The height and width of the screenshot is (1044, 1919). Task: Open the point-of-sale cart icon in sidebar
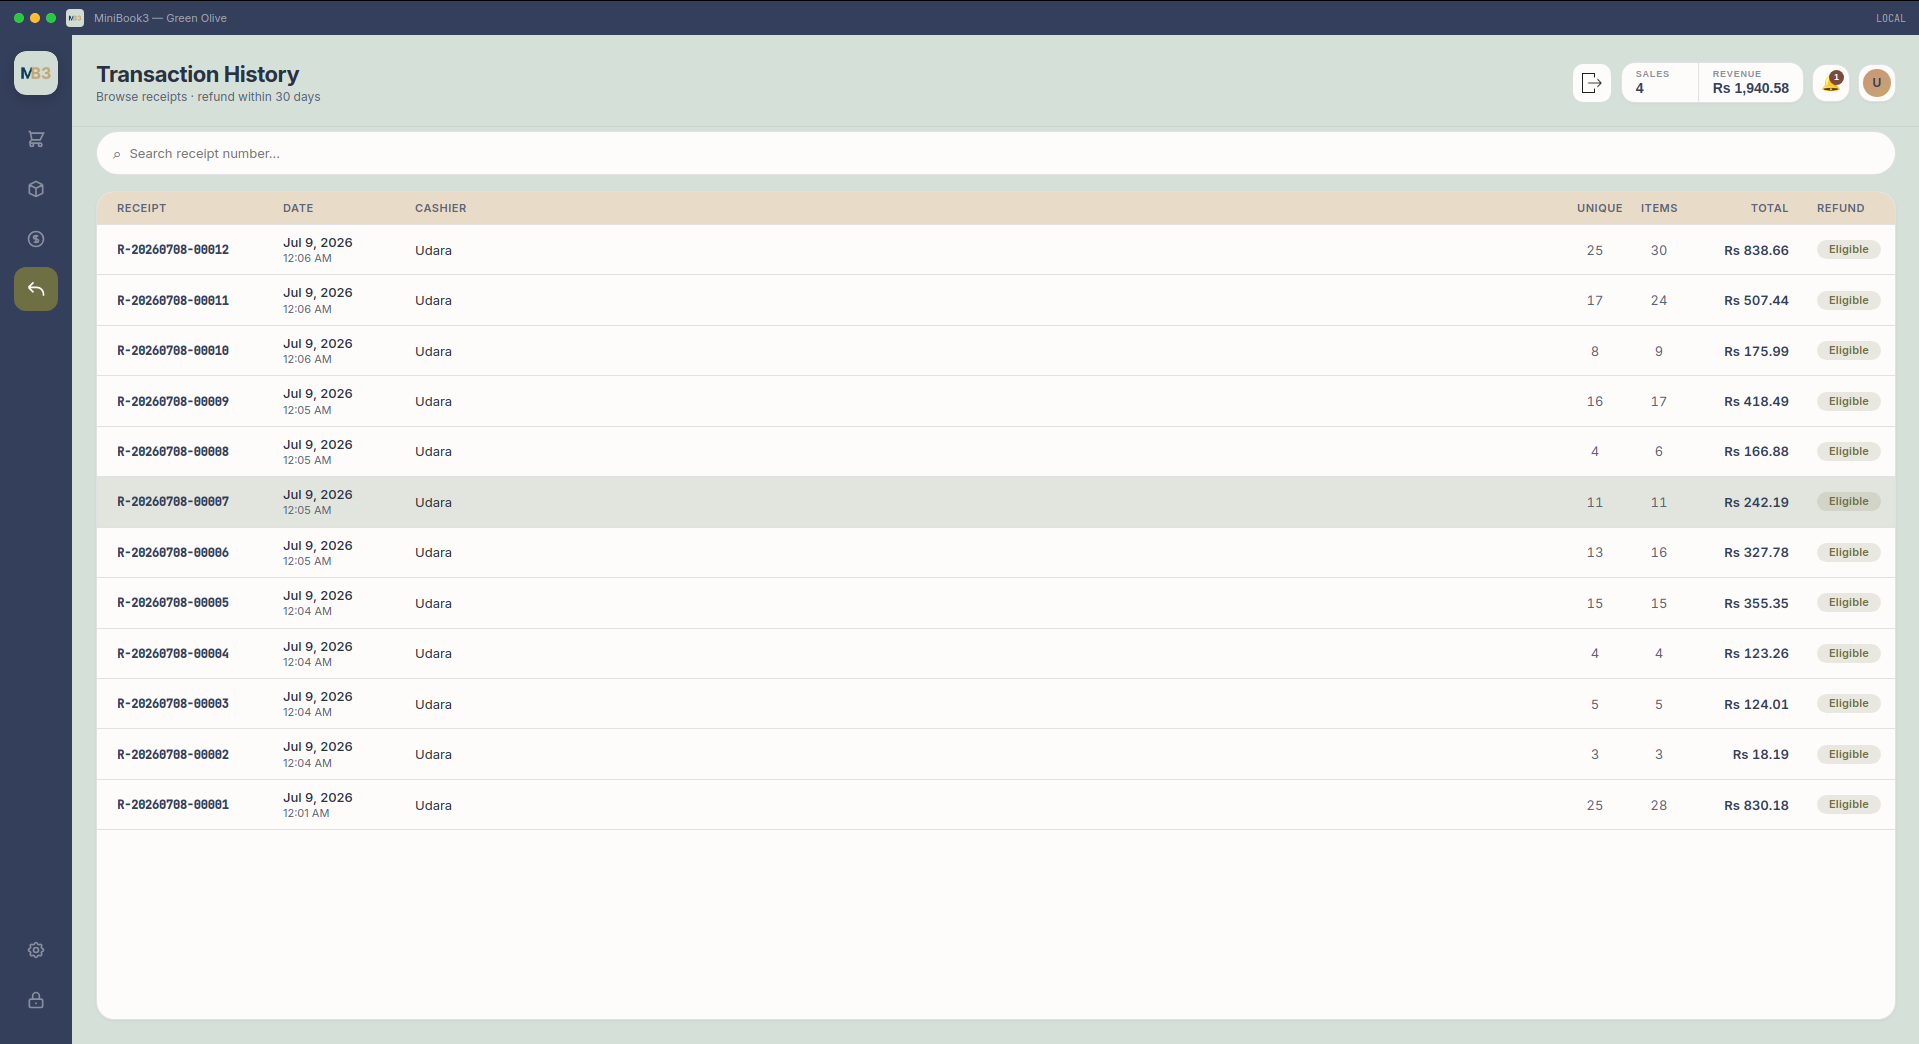coord(36,139)
